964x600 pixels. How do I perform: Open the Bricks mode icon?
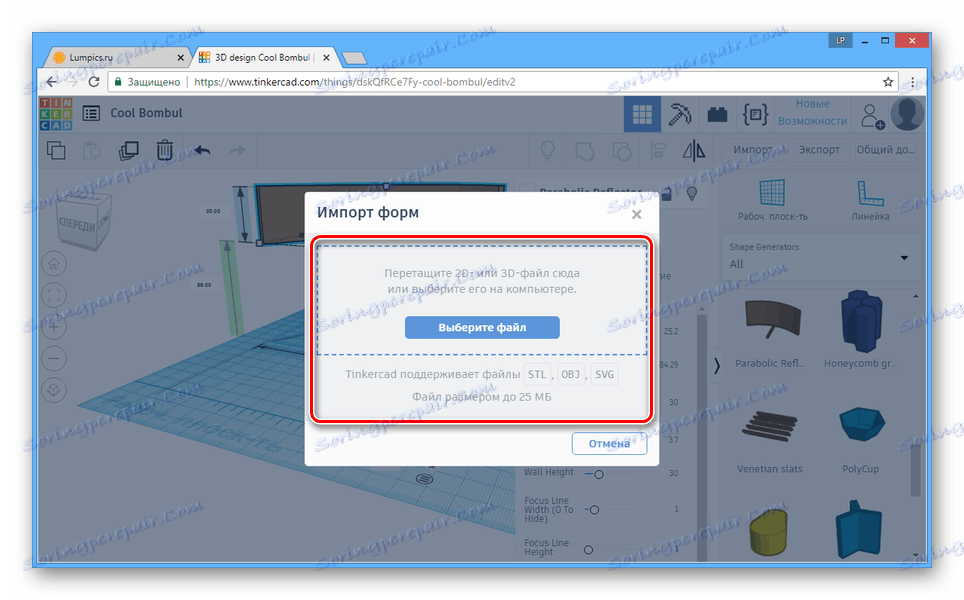pyautogui.click(x=717, y=114)
